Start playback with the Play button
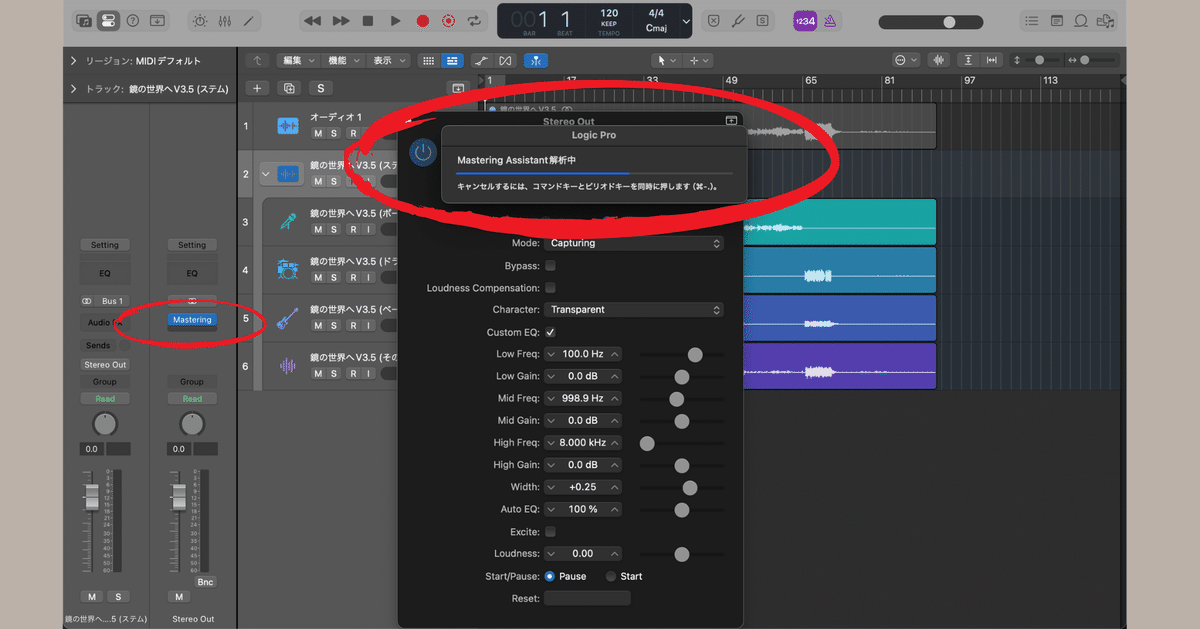Image resolution: width=1200 pixels, height=629 pixels. point(395,20)
